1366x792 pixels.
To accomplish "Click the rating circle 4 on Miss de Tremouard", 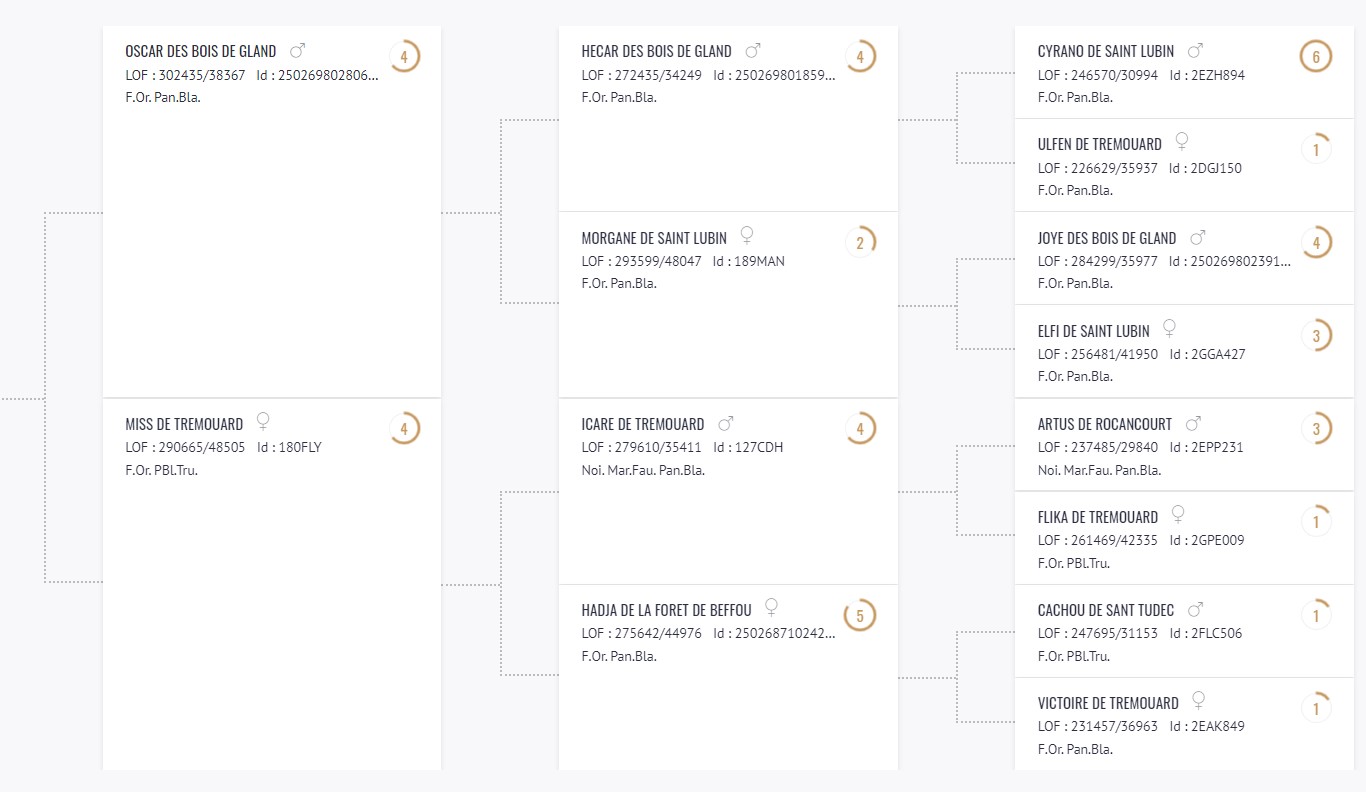I will point(404,429).
